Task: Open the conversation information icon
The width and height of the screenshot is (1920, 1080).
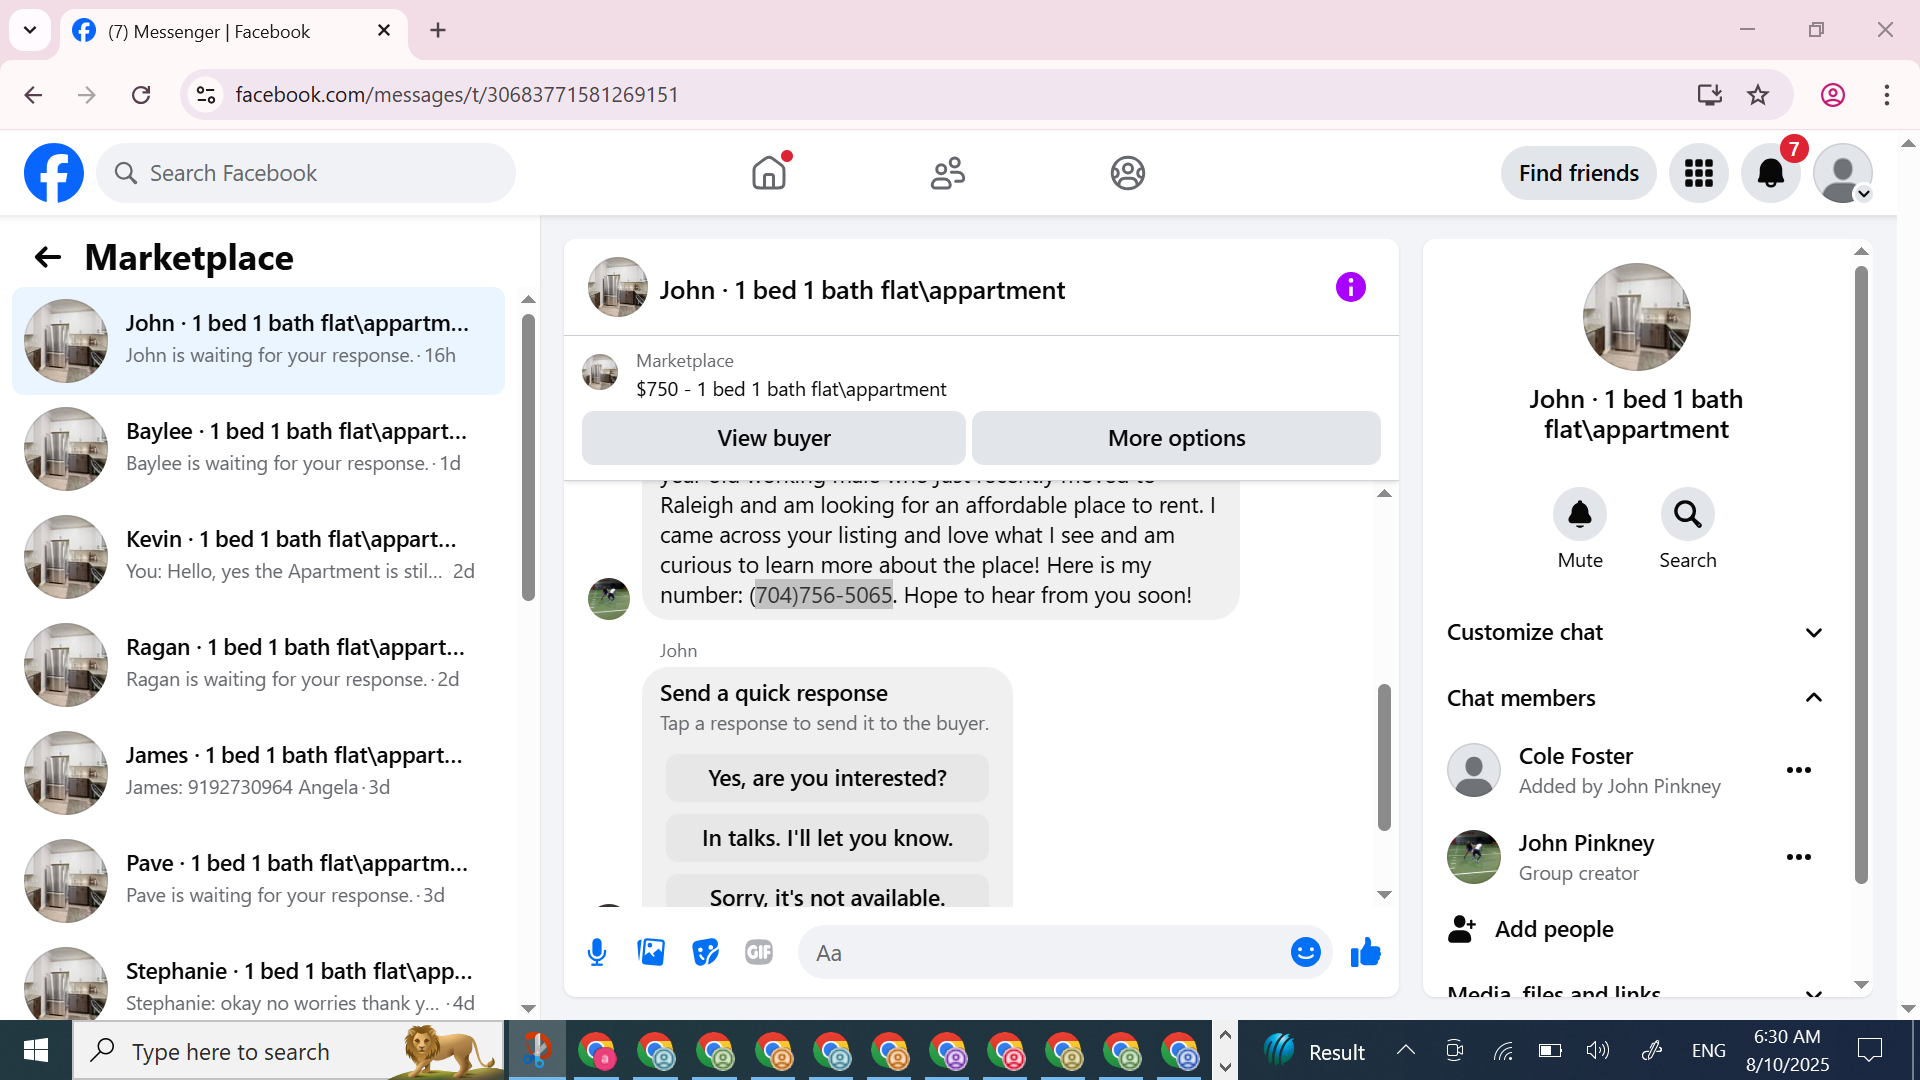Action: coord(1350,288)
